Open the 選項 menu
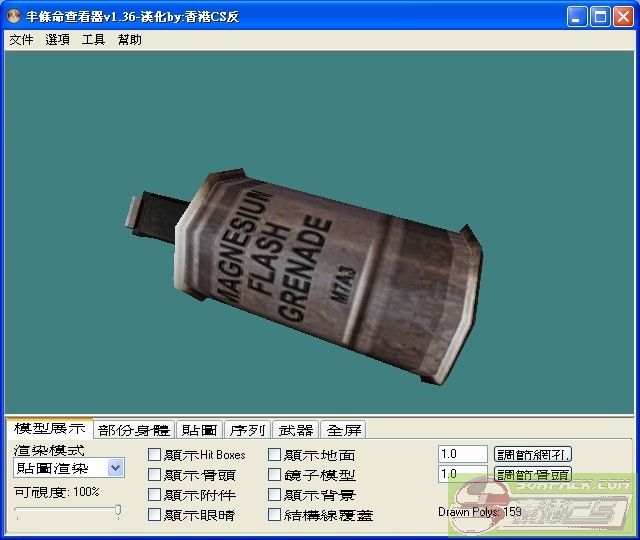 click(57, 40)
